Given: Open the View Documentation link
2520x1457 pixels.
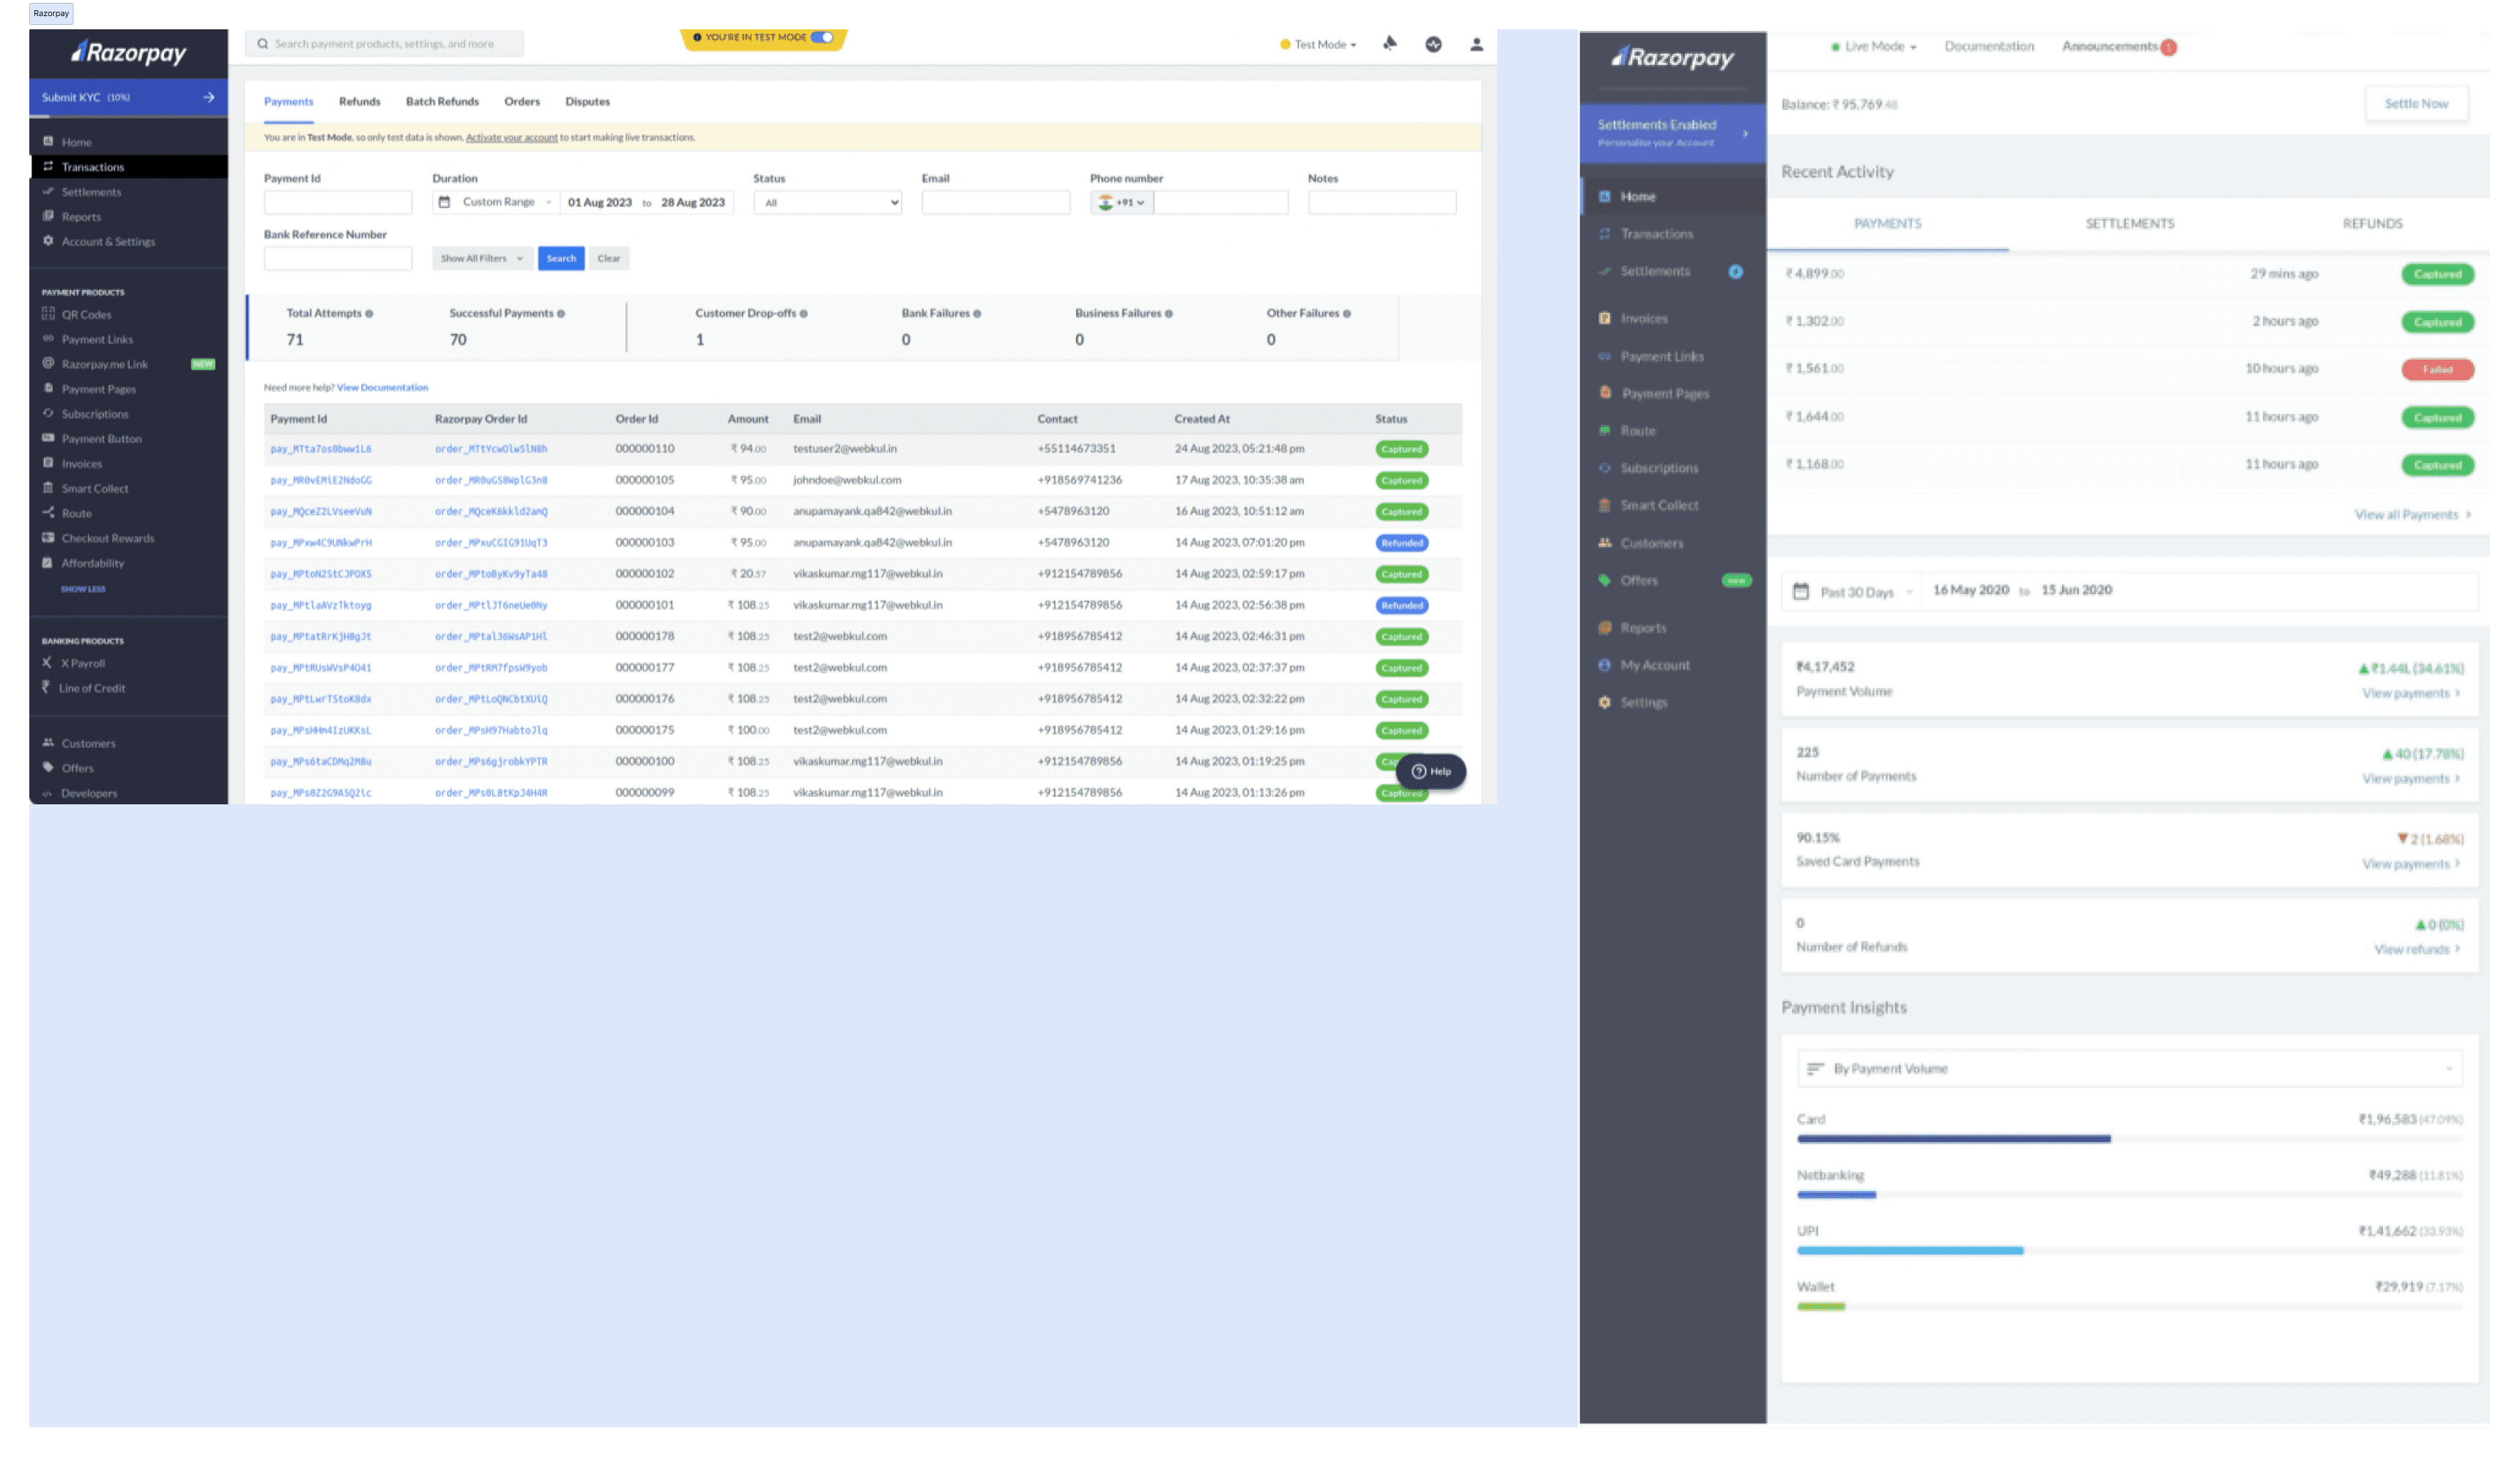Looking at the screenshot, I should (382, 387).
